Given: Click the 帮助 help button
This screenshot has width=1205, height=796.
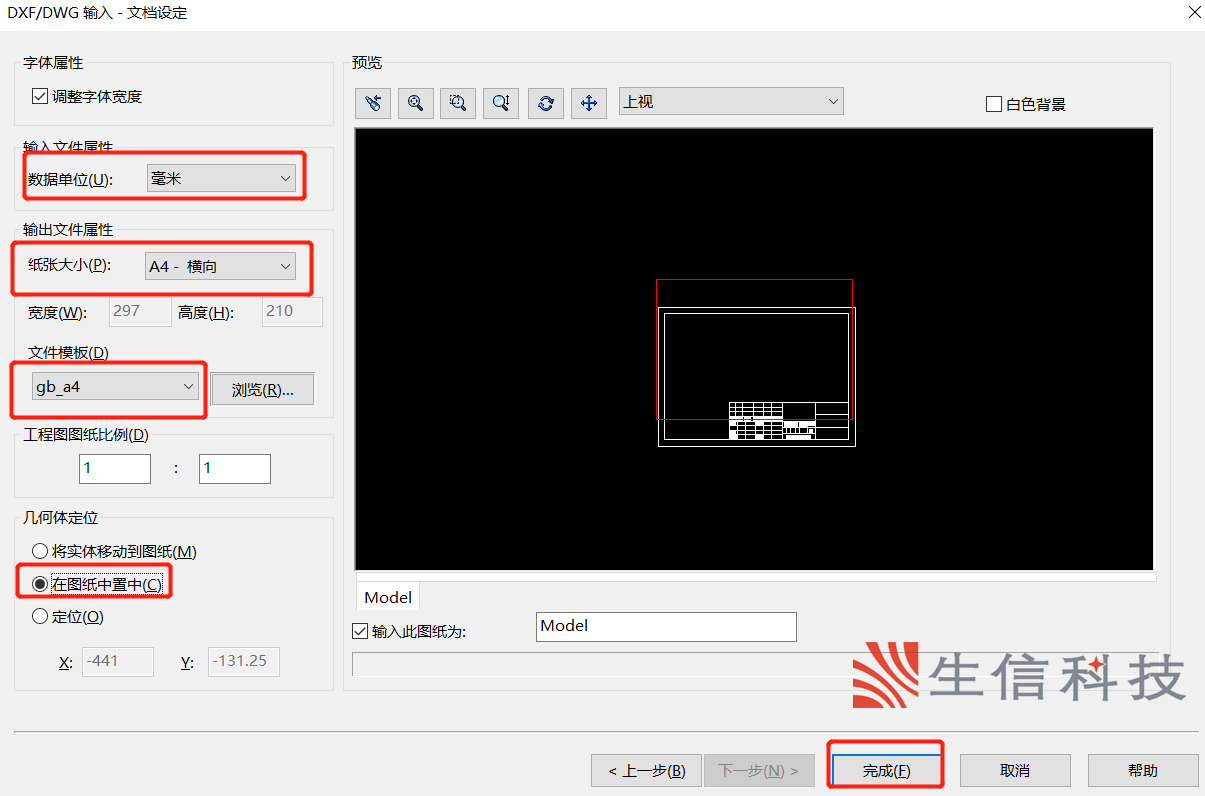Looking at the screenshot, I should 1143,771.
